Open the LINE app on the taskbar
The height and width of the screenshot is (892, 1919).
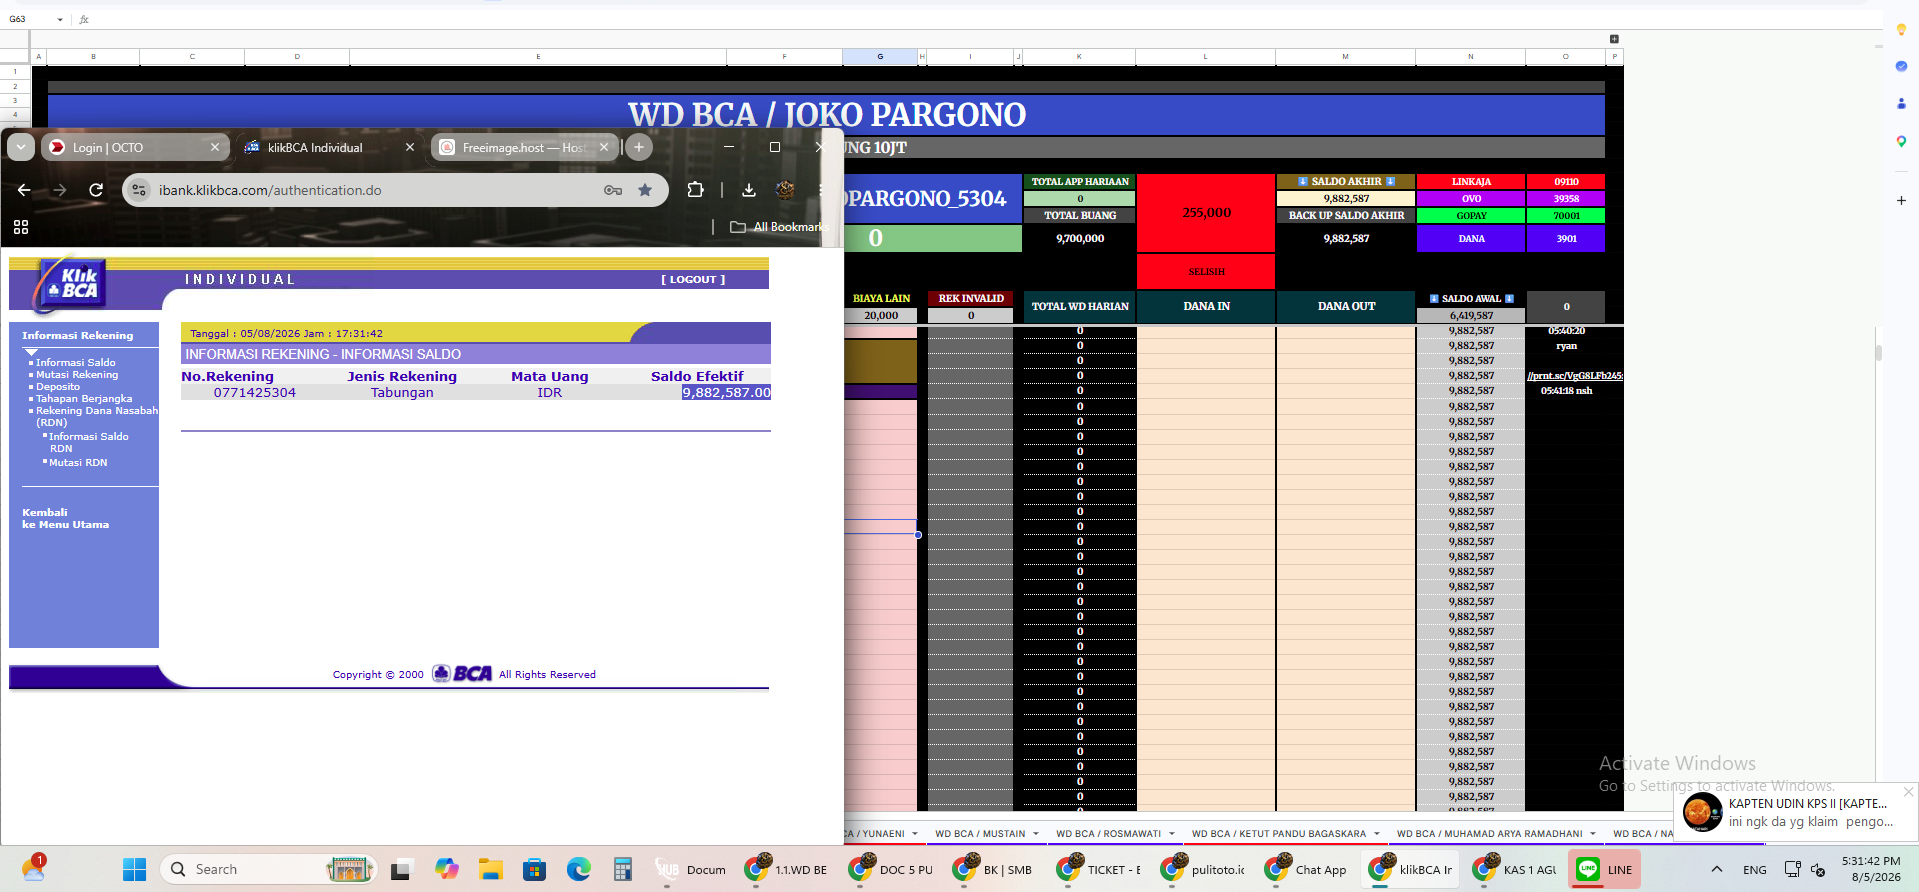pos(1604,870)
